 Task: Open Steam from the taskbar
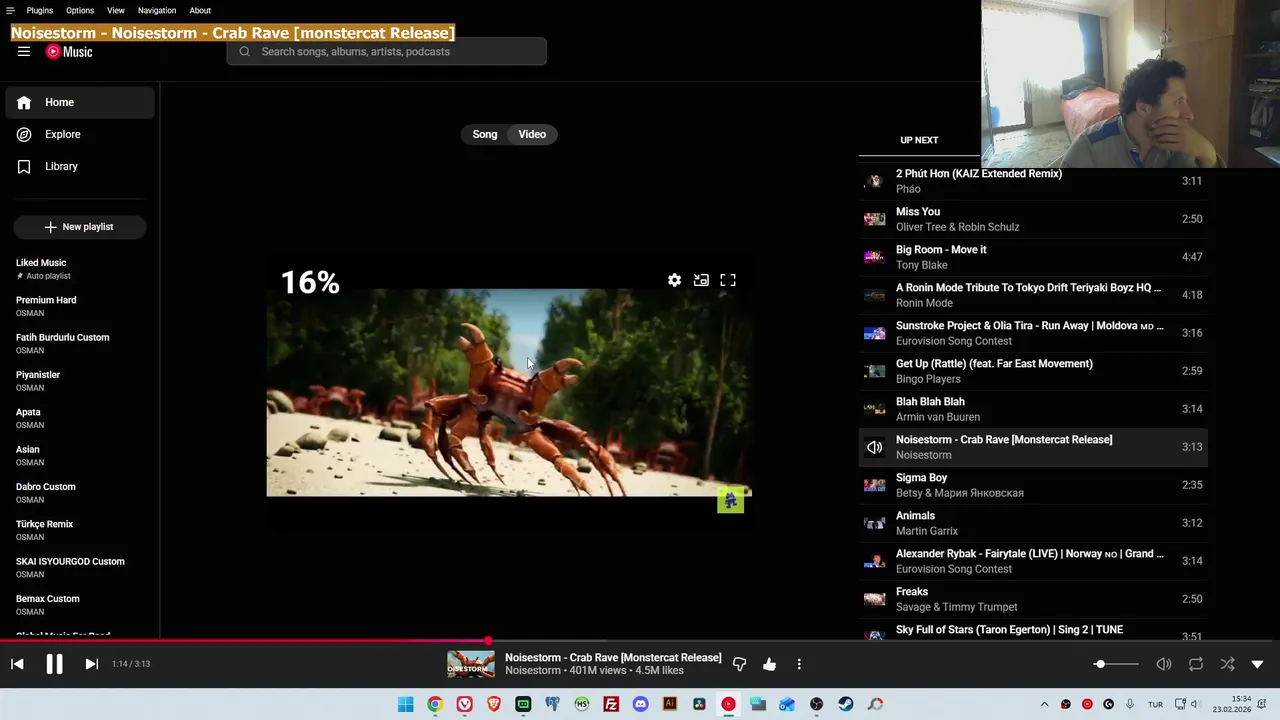(846, 704)
